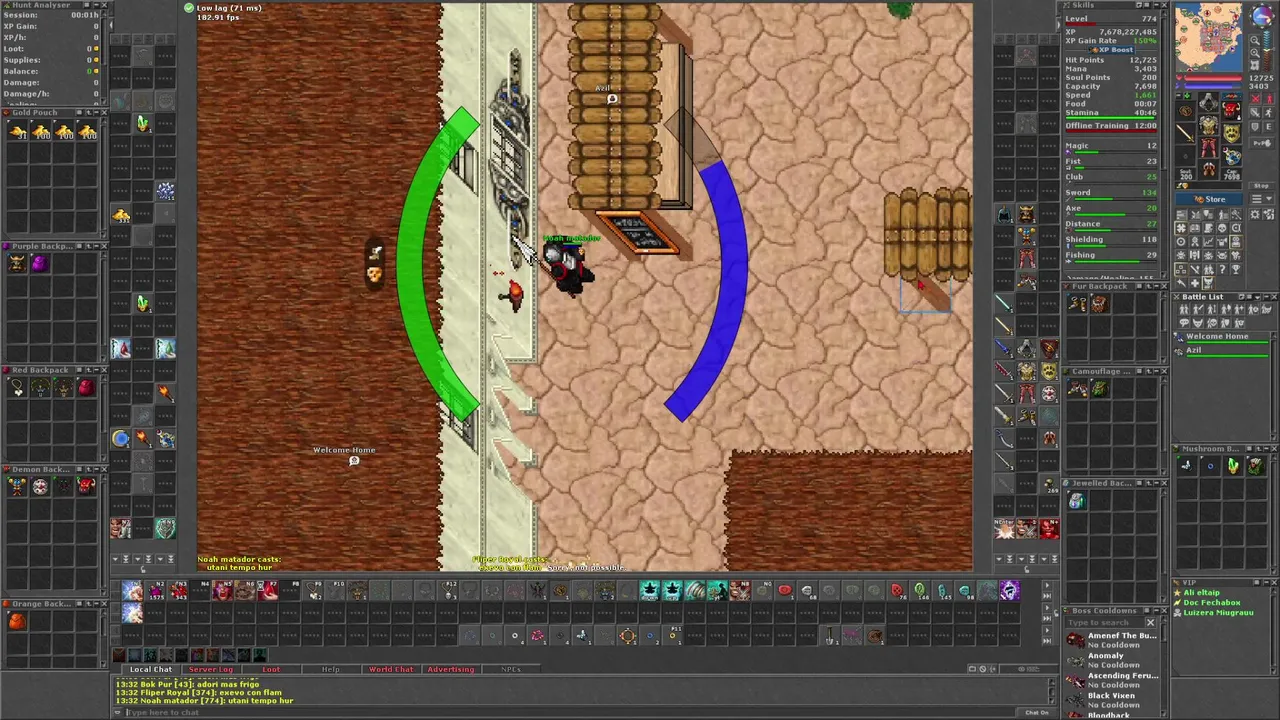
Task: Click the Stamina progress bar
Action: 1110,118
